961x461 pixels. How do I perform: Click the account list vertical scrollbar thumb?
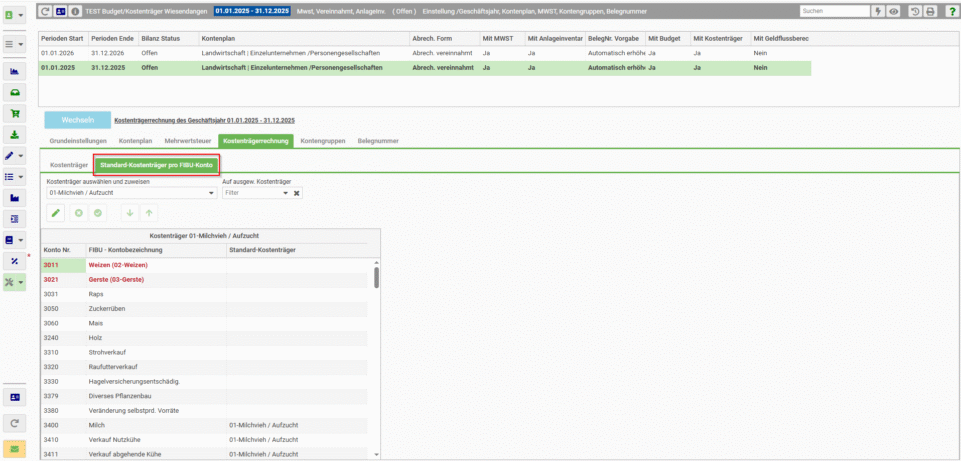click(376, 277)
